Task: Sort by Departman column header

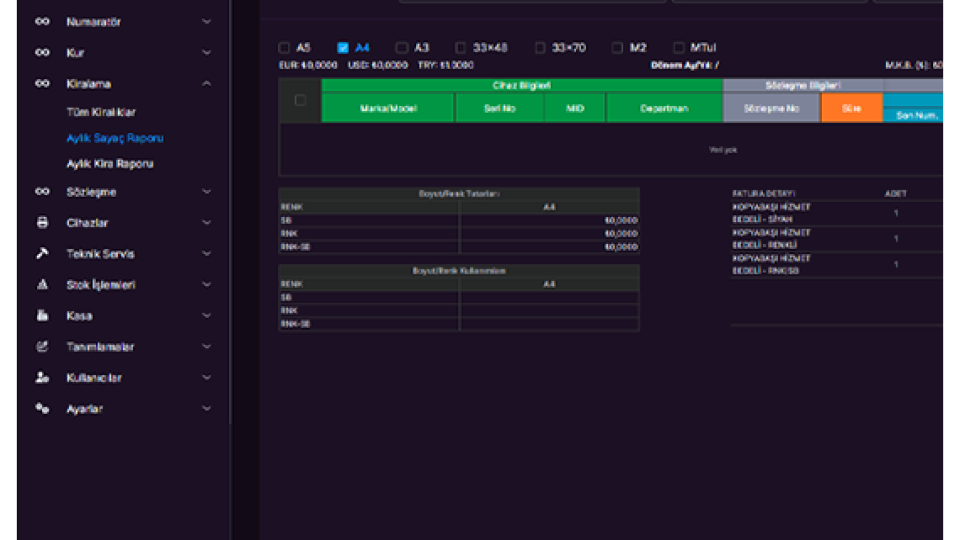Action: (664, 108)
